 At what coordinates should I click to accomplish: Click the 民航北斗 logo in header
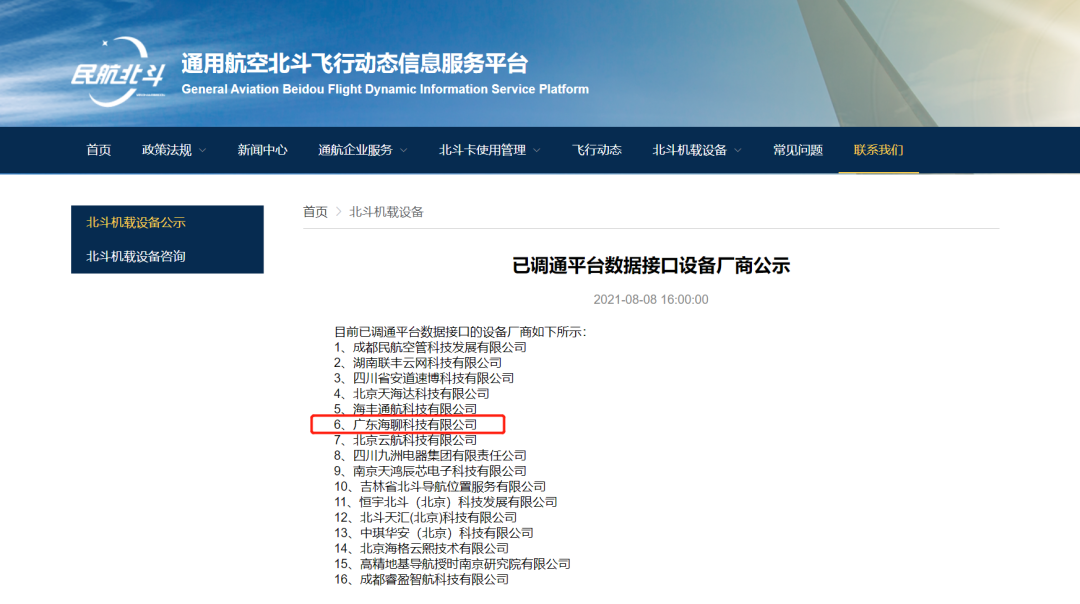pyautogui.click(x=118, y=72)
